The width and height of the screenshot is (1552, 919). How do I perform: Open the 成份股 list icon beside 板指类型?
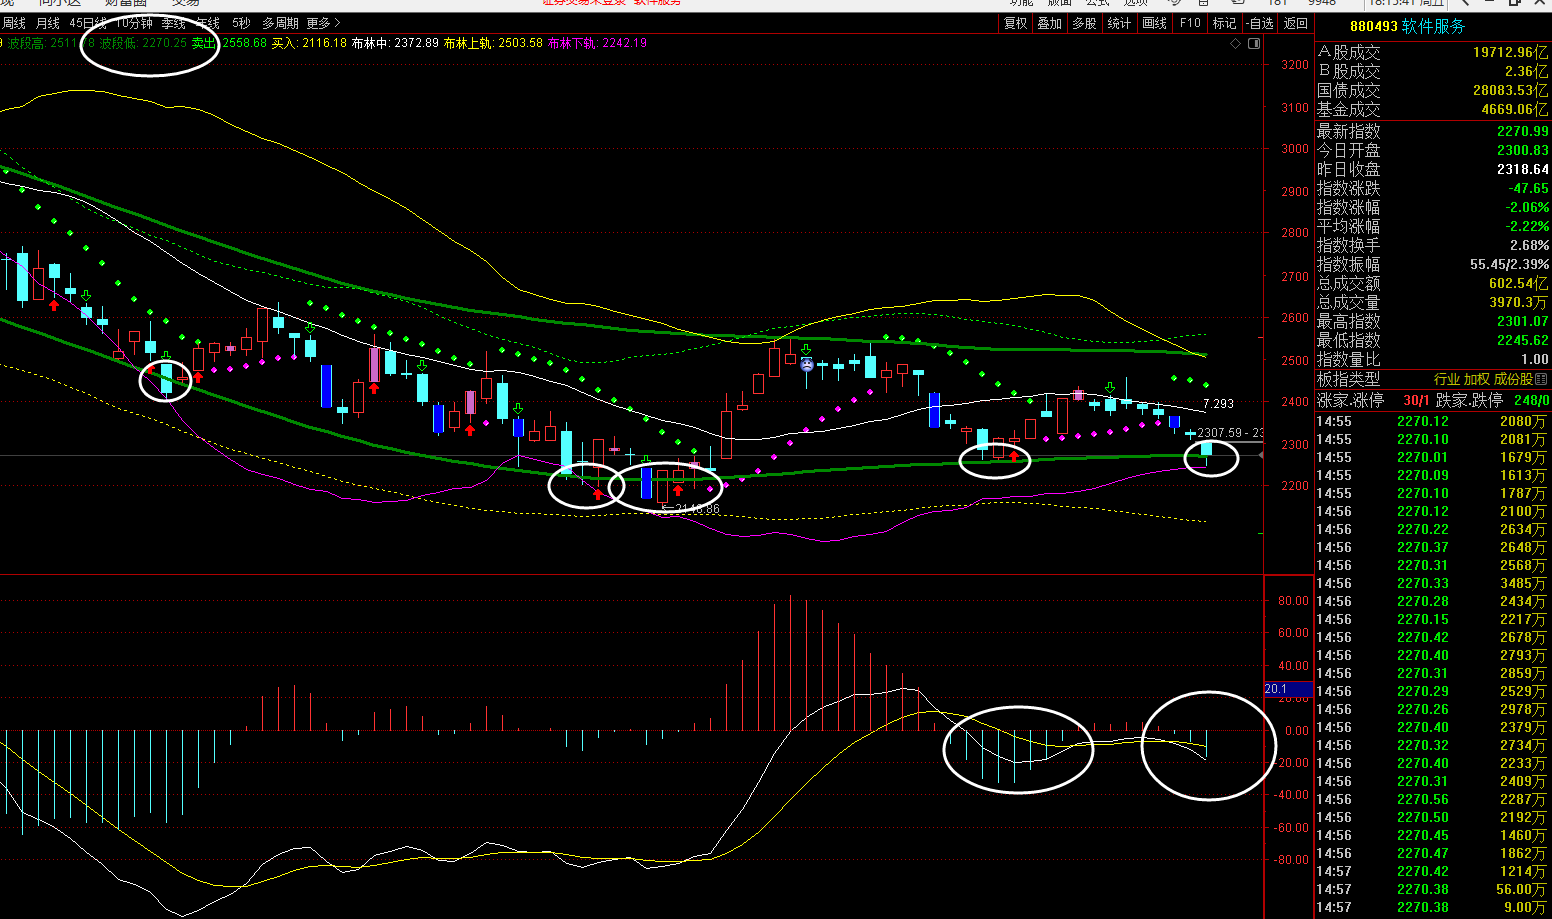pos(1540,379)
